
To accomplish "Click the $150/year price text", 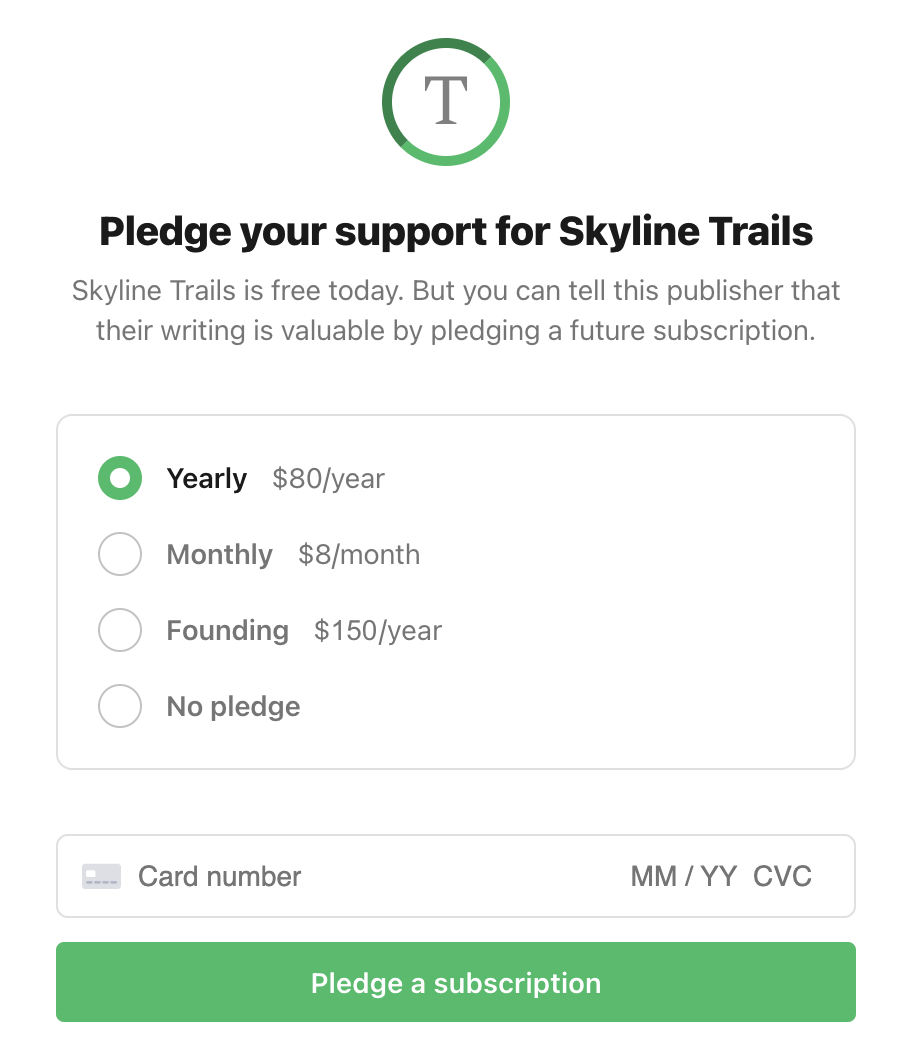I will tap(378, 631).
